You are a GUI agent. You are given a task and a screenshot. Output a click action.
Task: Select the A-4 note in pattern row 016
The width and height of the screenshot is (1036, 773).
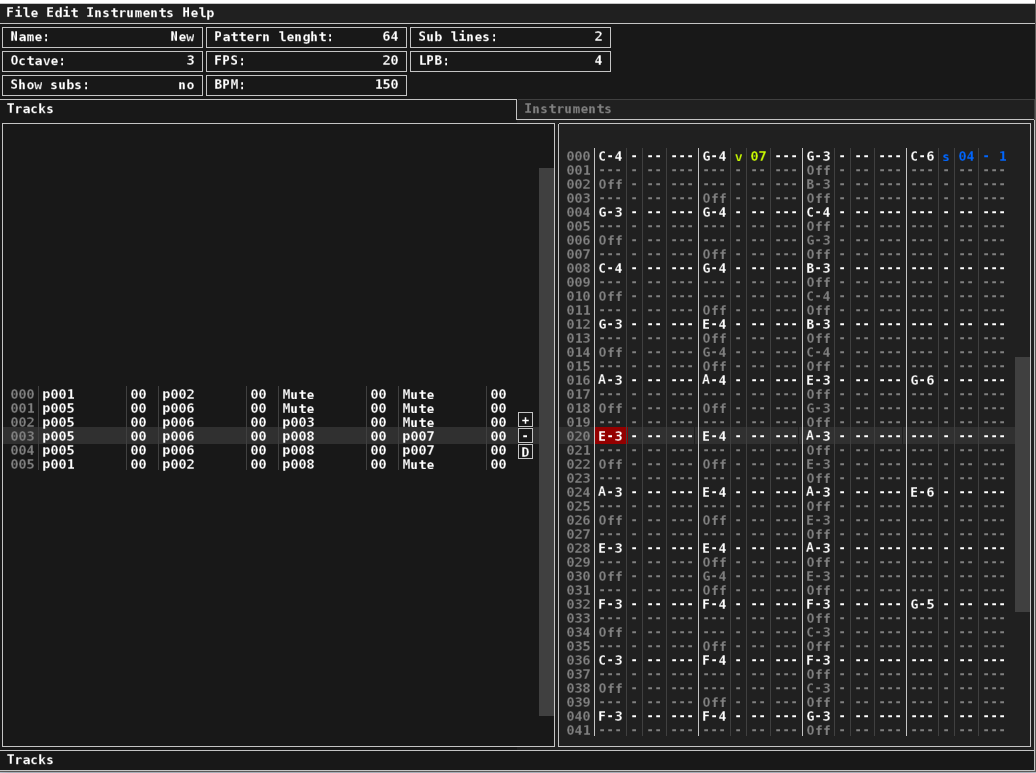715,381
